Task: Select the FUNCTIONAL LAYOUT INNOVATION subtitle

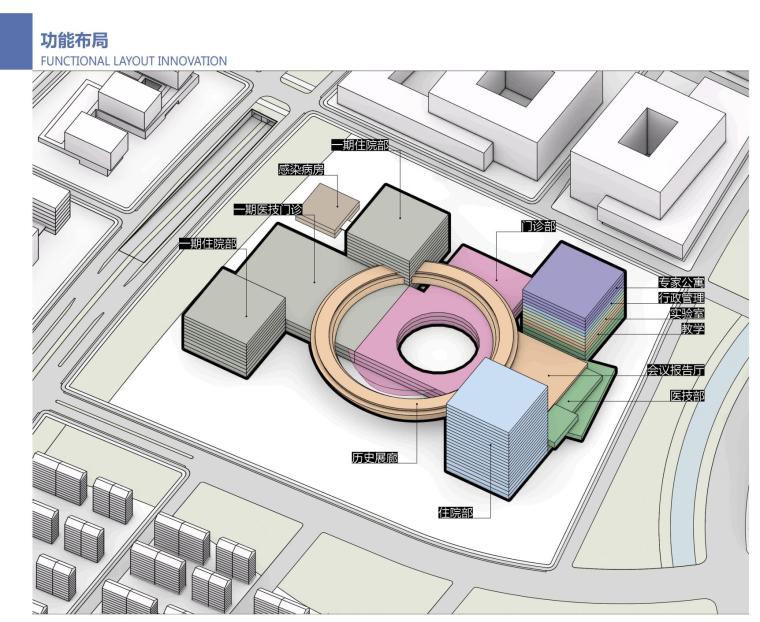Action: click(132, 61)
